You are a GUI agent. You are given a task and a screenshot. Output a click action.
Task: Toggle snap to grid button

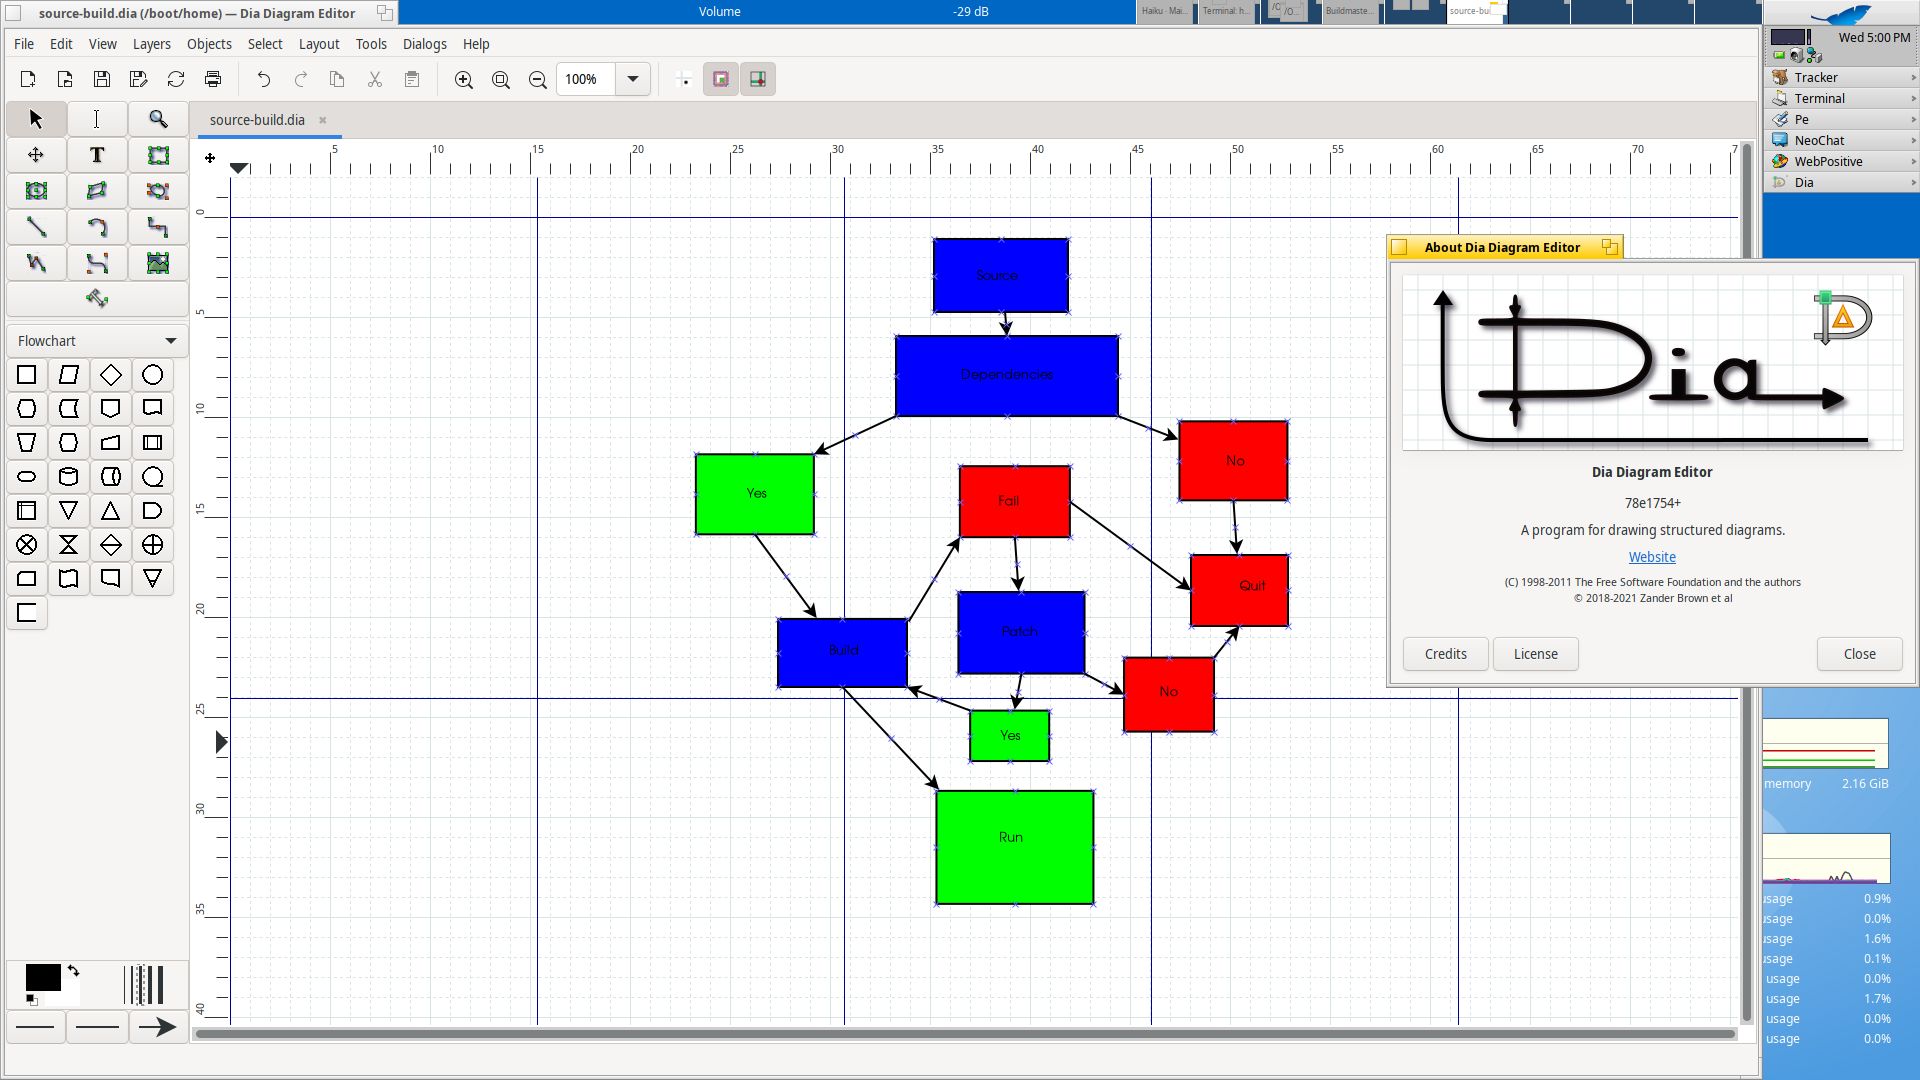[685, 79]
